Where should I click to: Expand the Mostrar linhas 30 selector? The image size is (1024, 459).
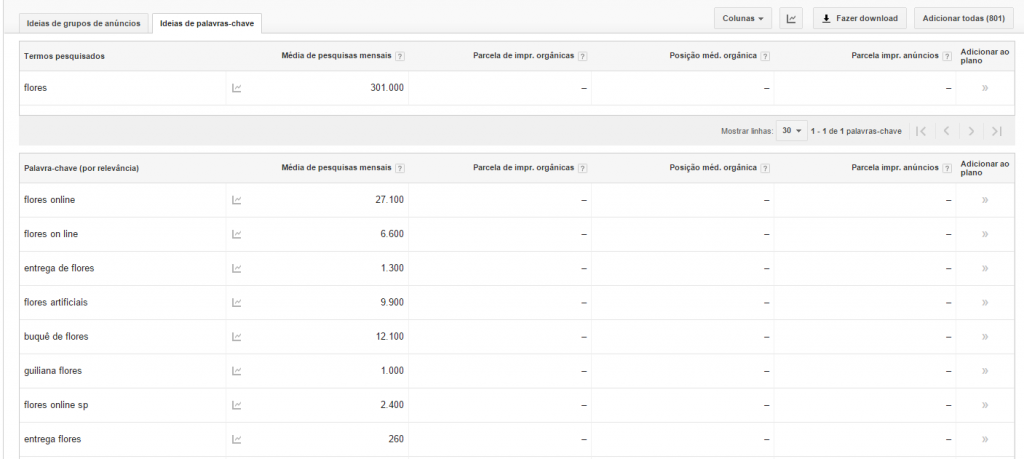pos(792,131)
